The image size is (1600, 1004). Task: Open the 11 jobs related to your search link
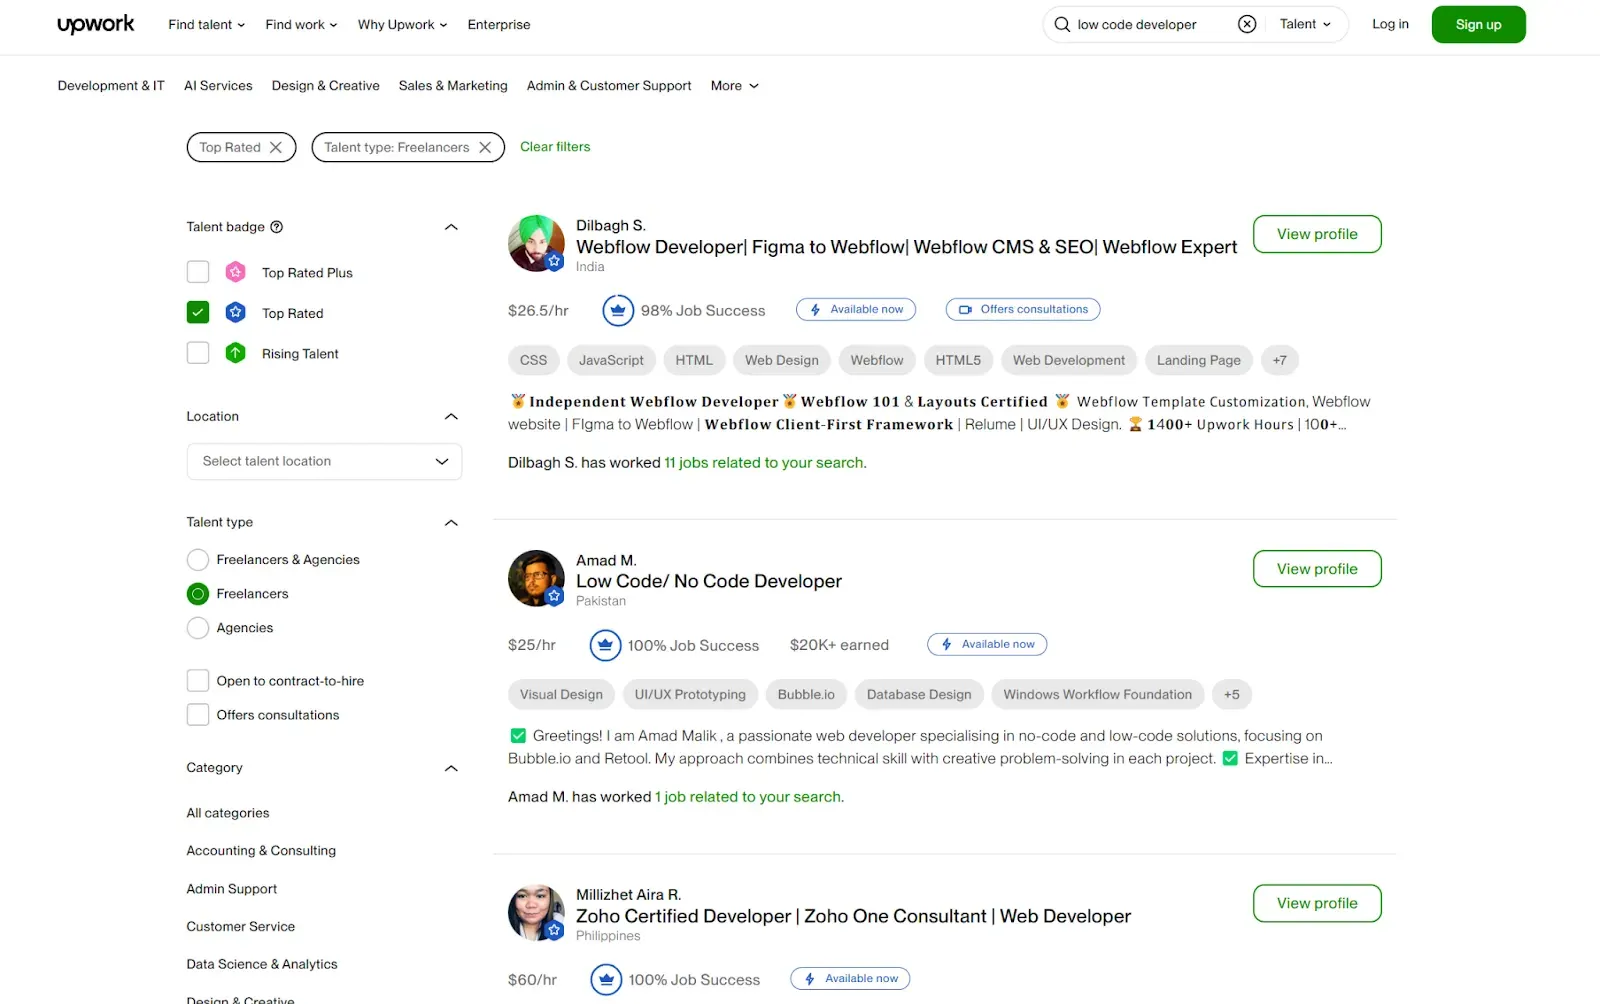765,463
